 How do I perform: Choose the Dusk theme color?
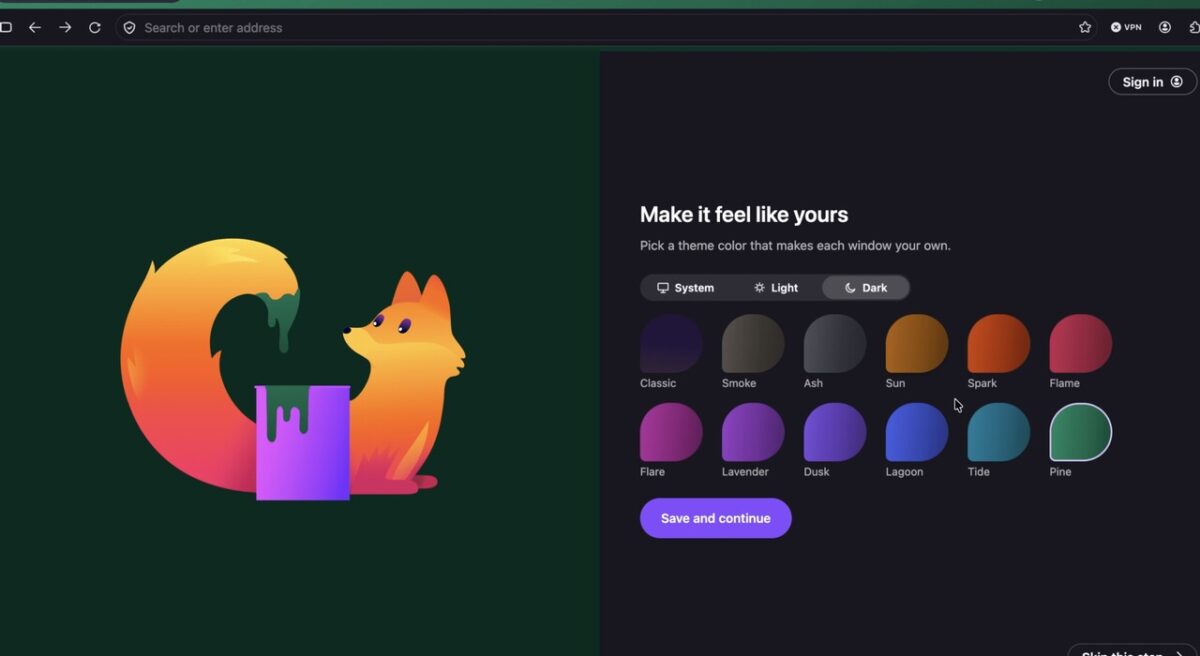835,432
